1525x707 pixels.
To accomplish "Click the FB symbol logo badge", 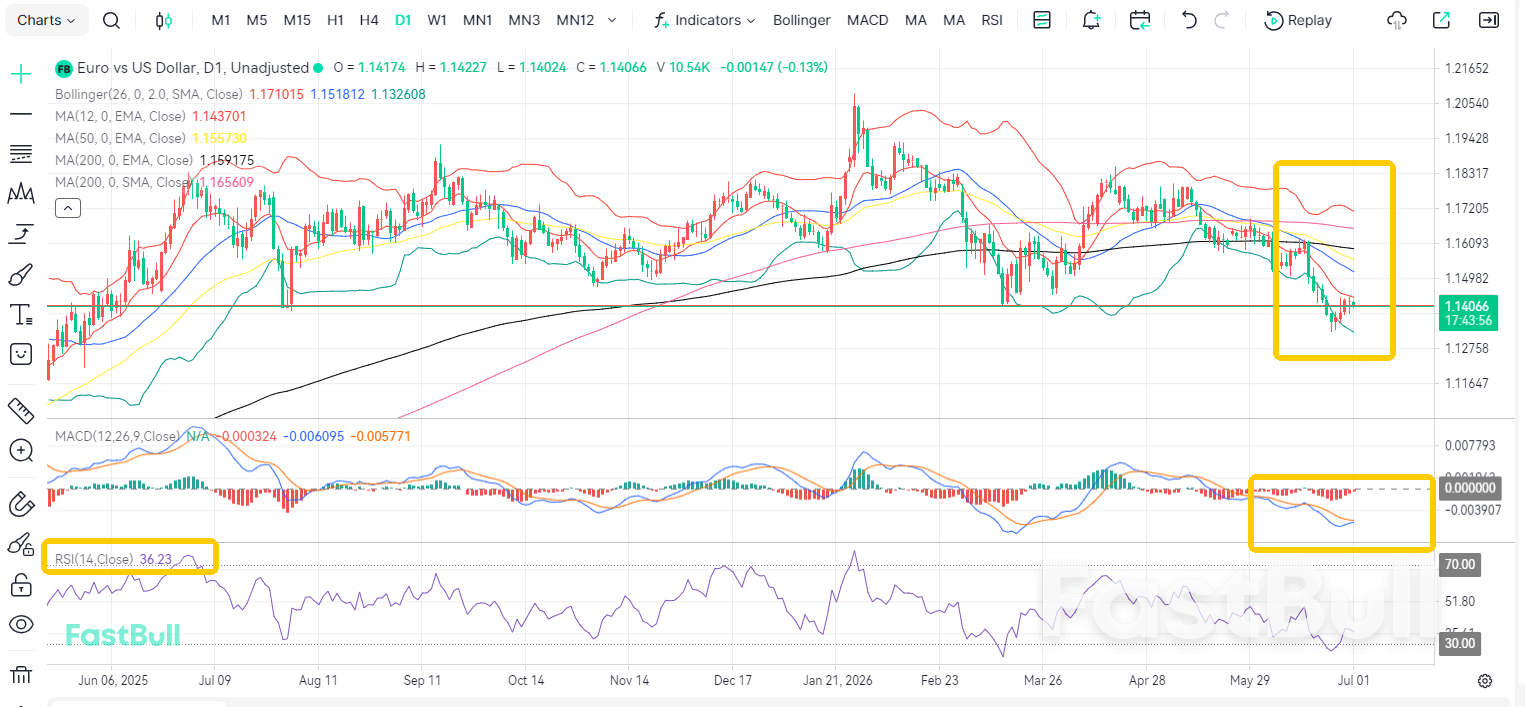I will coord(64,68).
